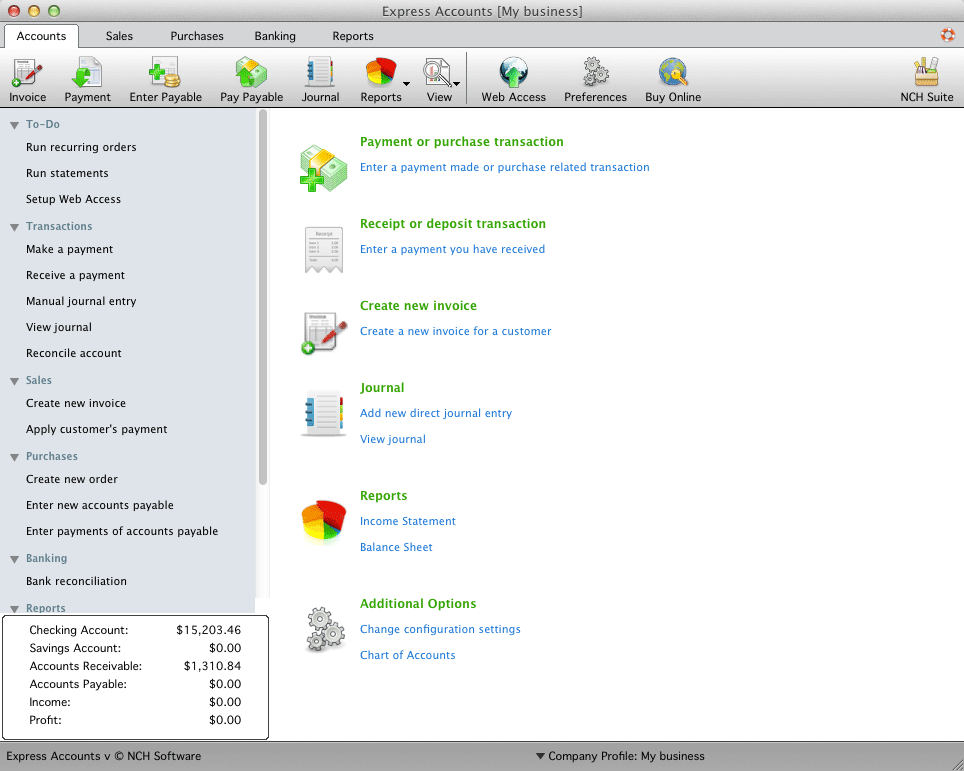Viewport: 964px width, 771px height.
Task: Select Enter payments of accounts payable
Action: (122, 531)
